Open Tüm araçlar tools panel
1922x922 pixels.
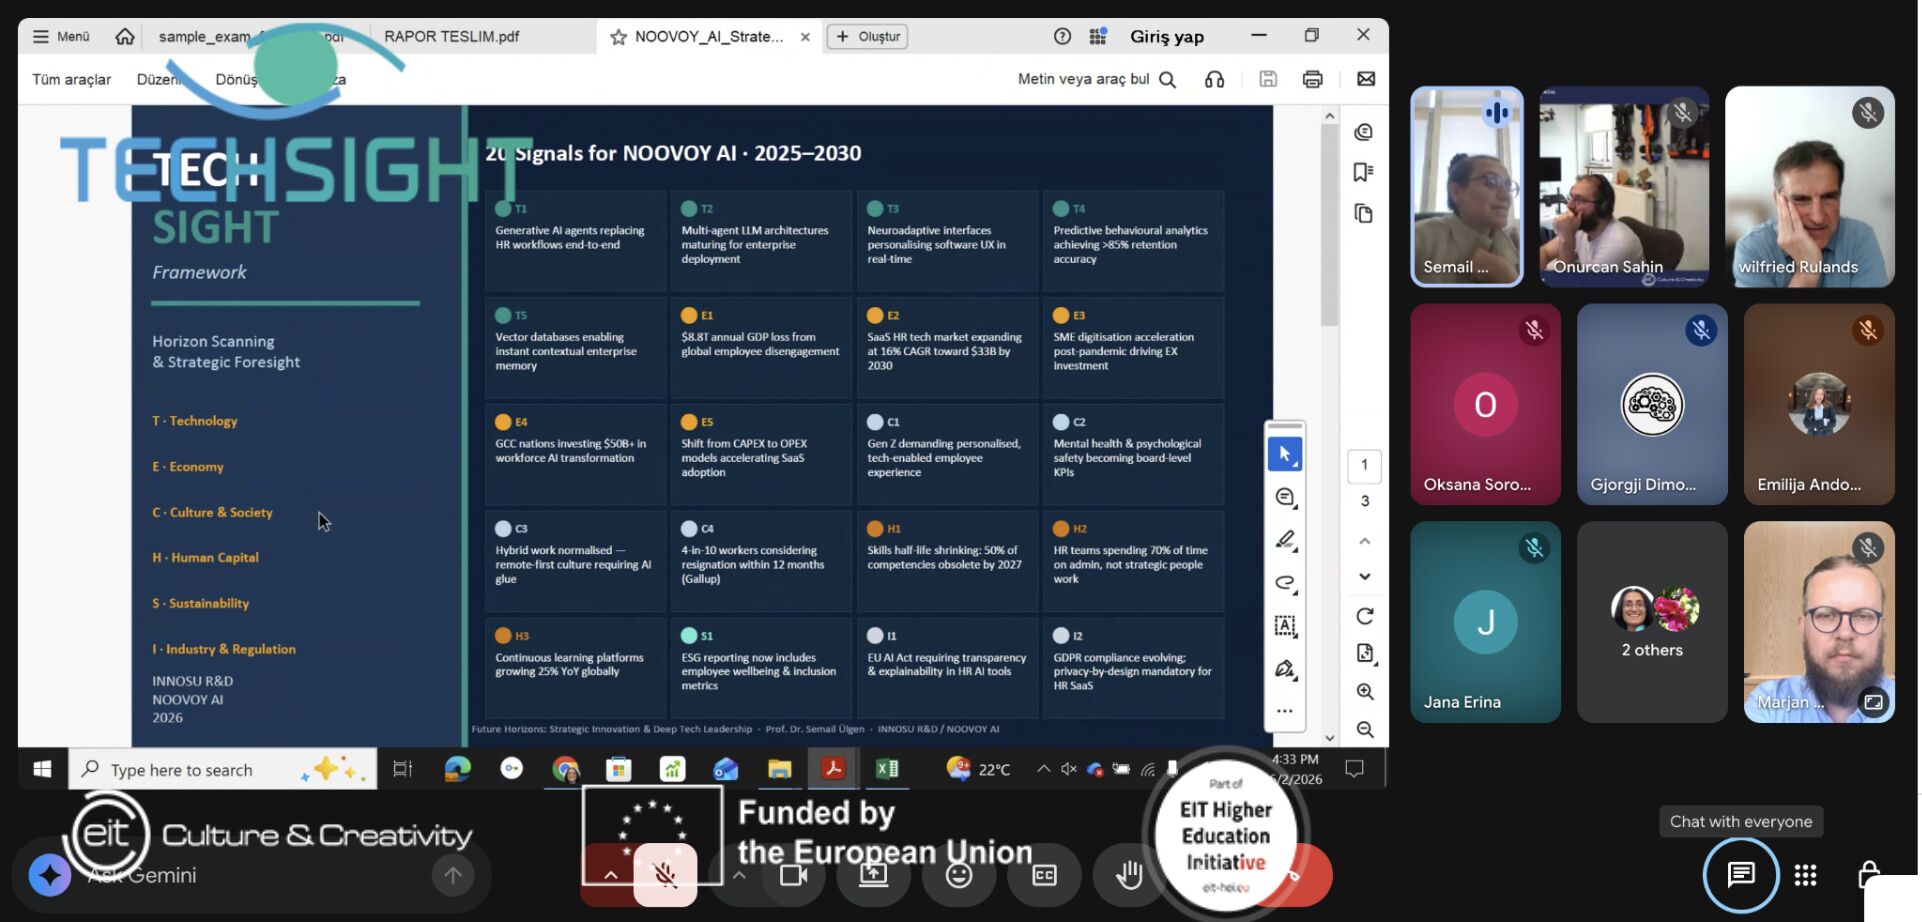pyautogui.click(x=72, y=79)
